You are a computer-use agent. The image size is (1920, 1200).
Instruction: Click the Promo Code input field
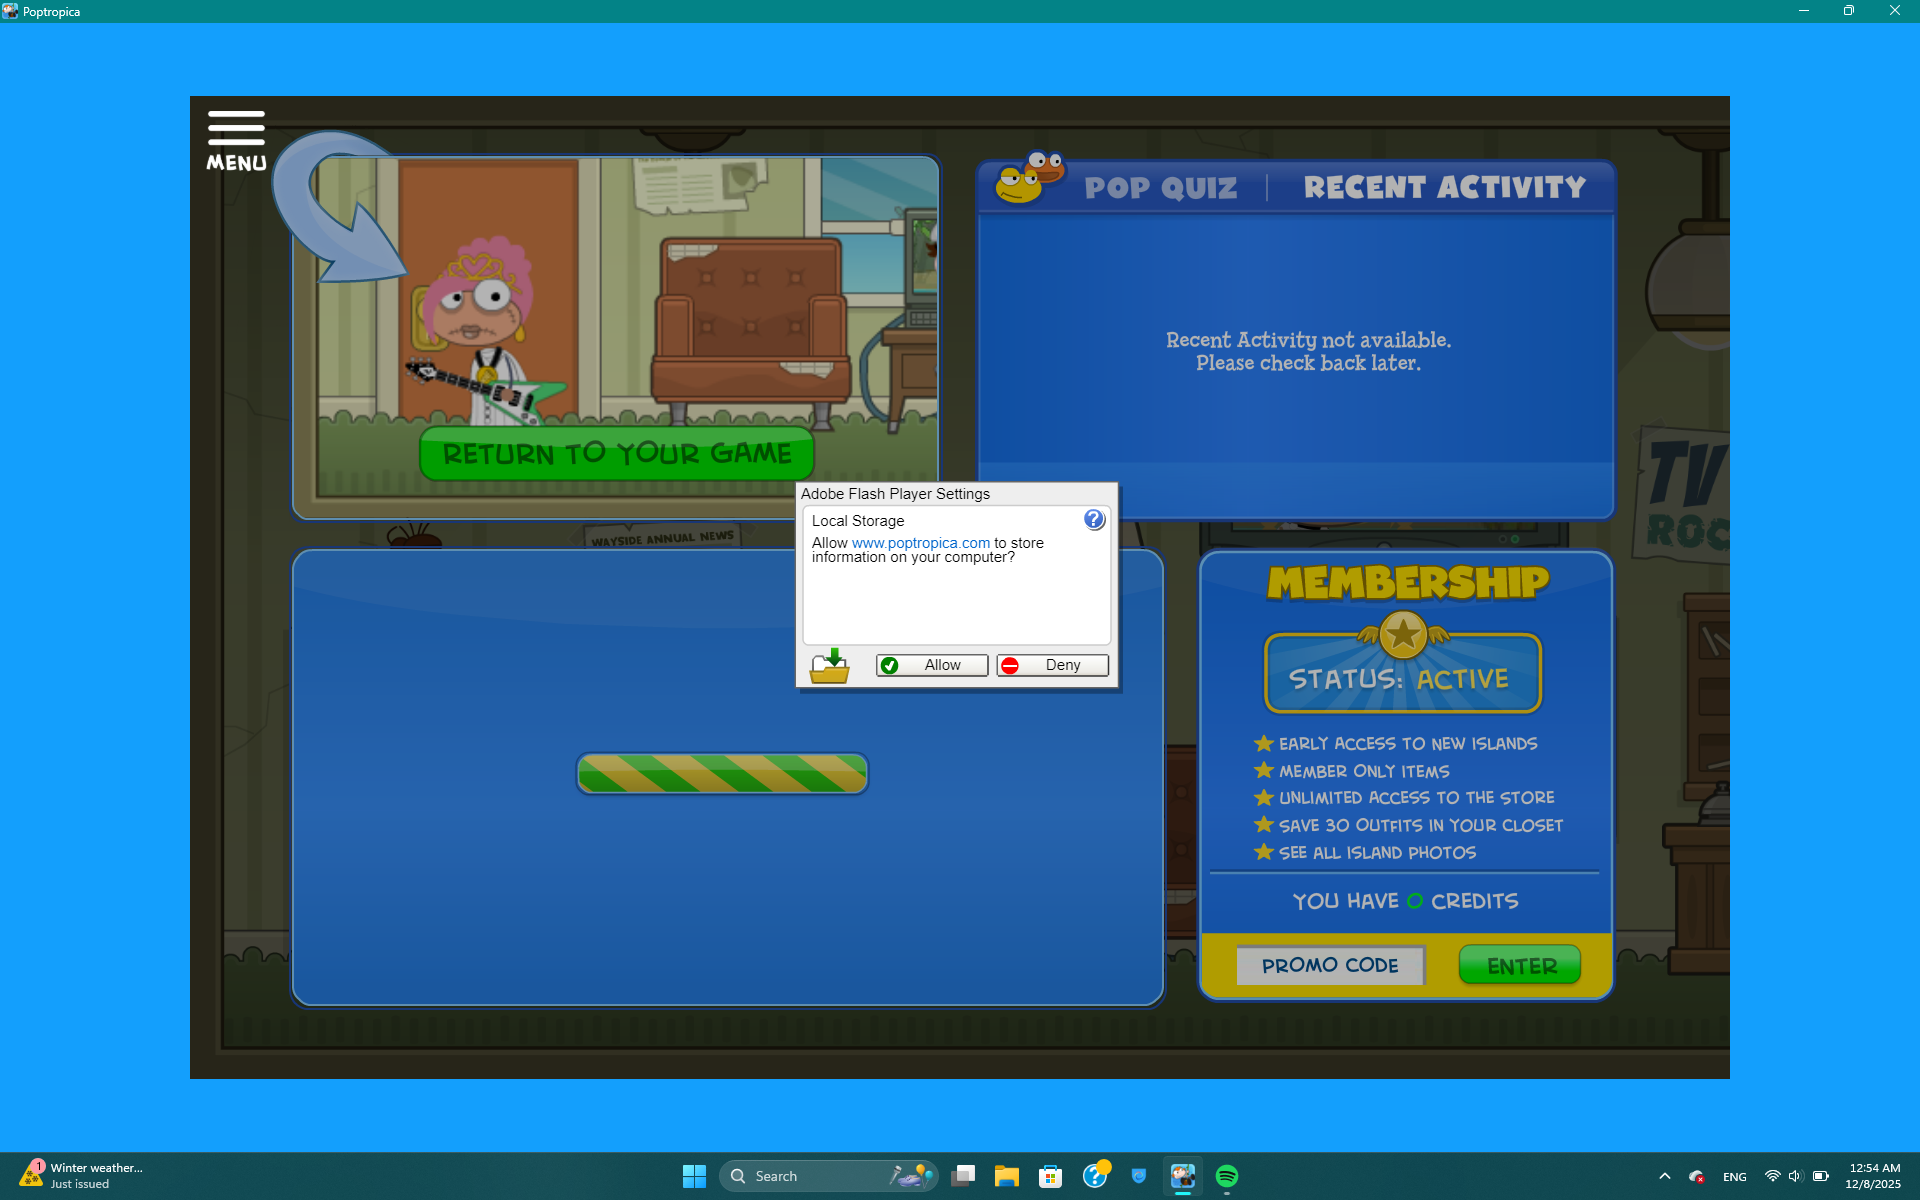(1330, 966)
